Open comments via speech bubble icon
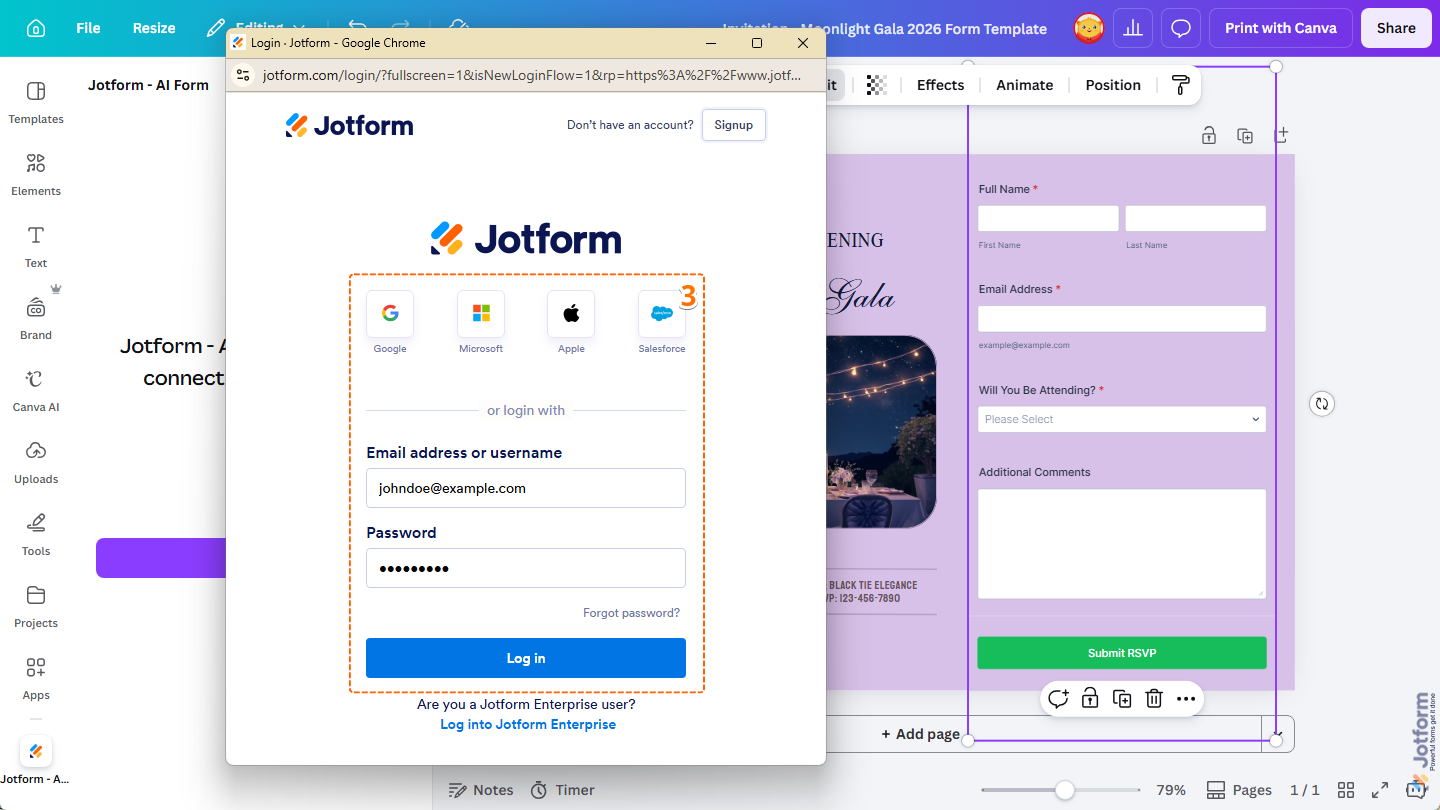The image size is (1440, 810). point(1181,28)
